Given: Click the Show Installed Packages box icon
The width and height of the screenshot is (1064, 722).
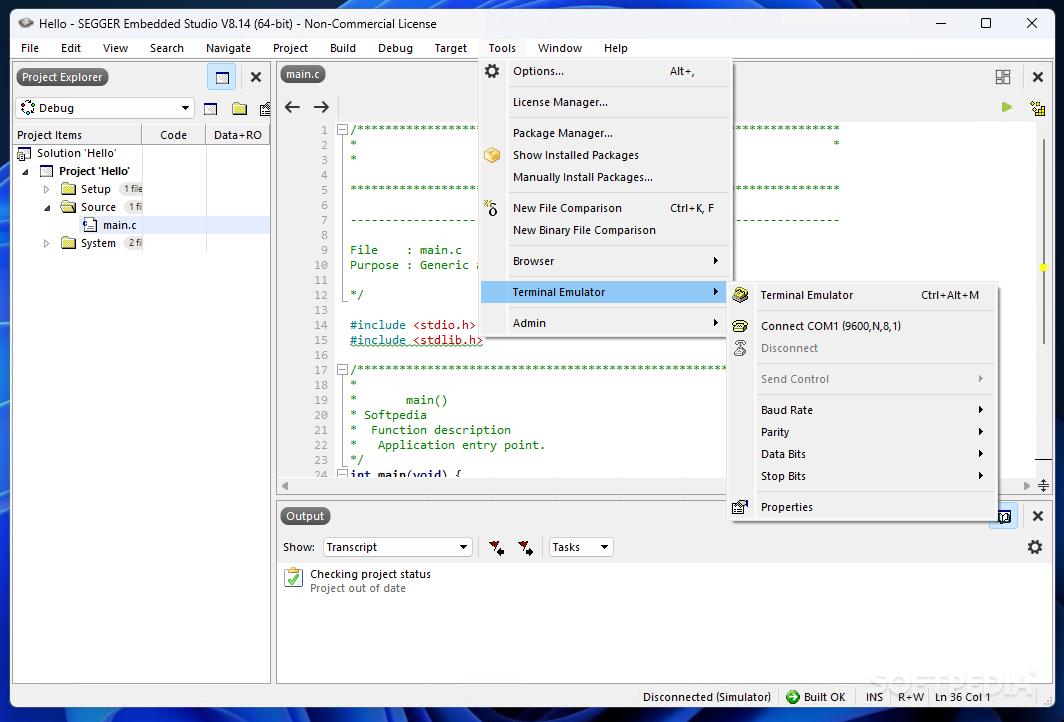Looking at the screenshot, I should tap(492, 155).
